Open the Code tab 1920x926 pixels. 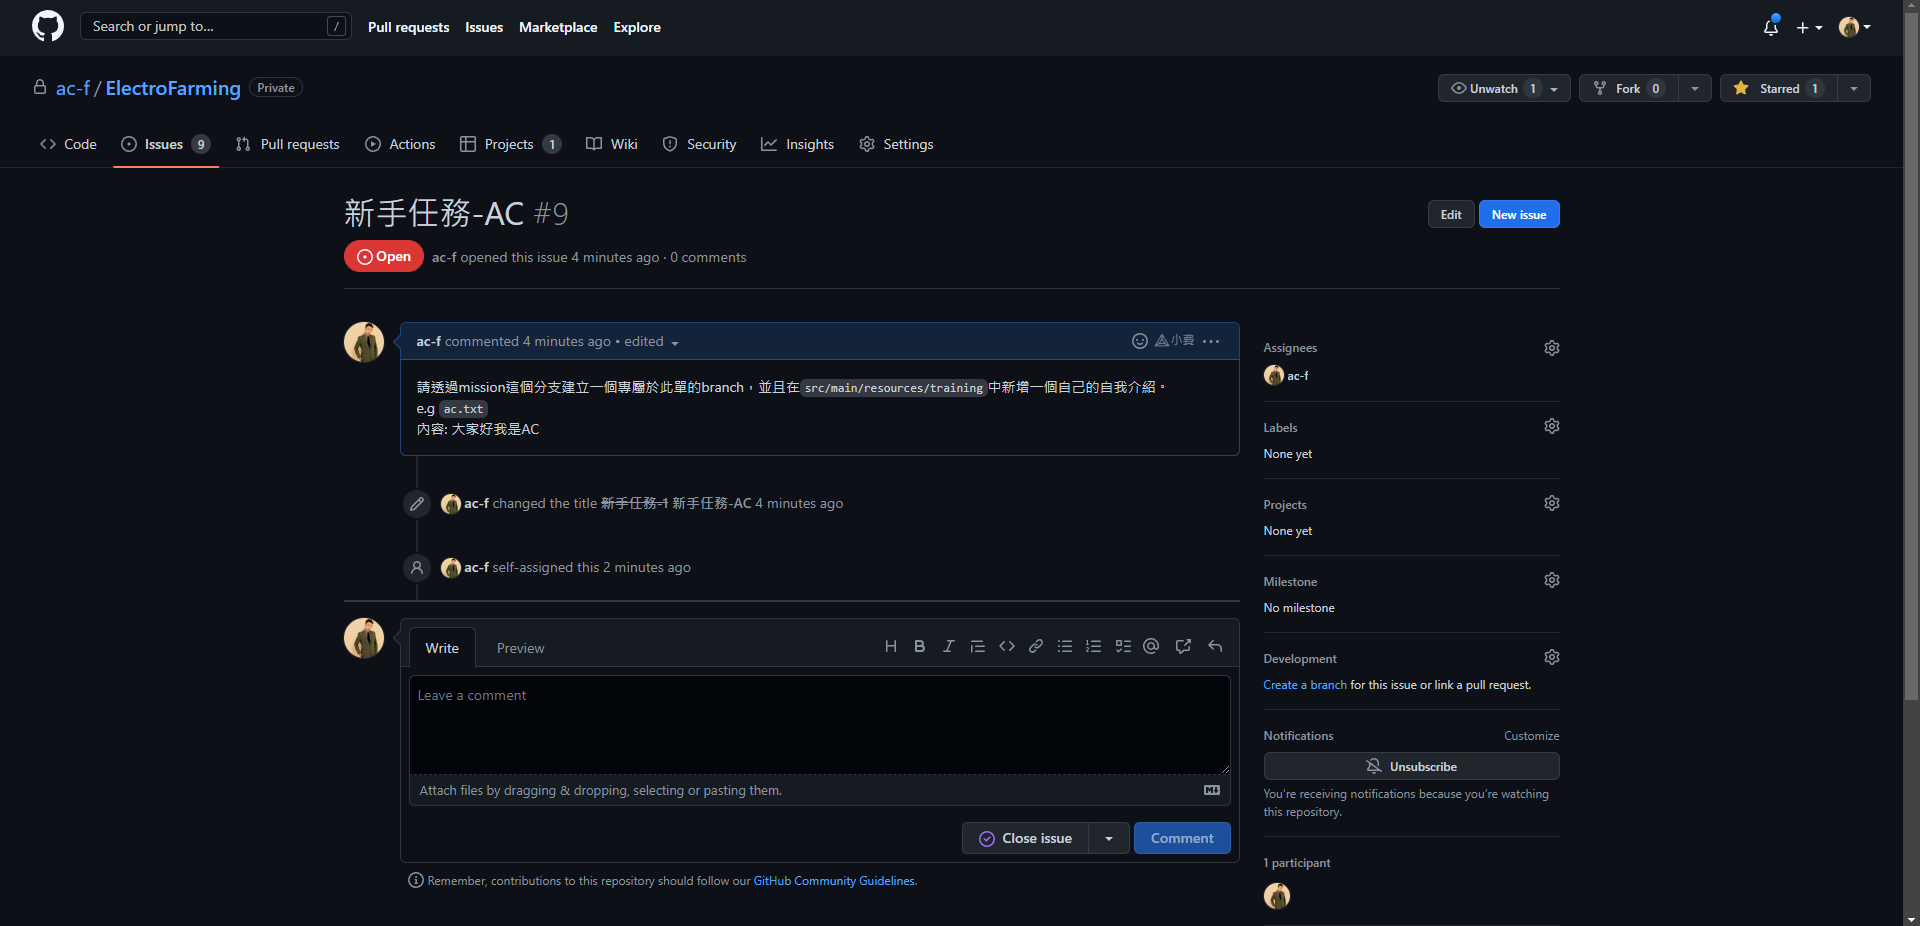click(69, 144)
